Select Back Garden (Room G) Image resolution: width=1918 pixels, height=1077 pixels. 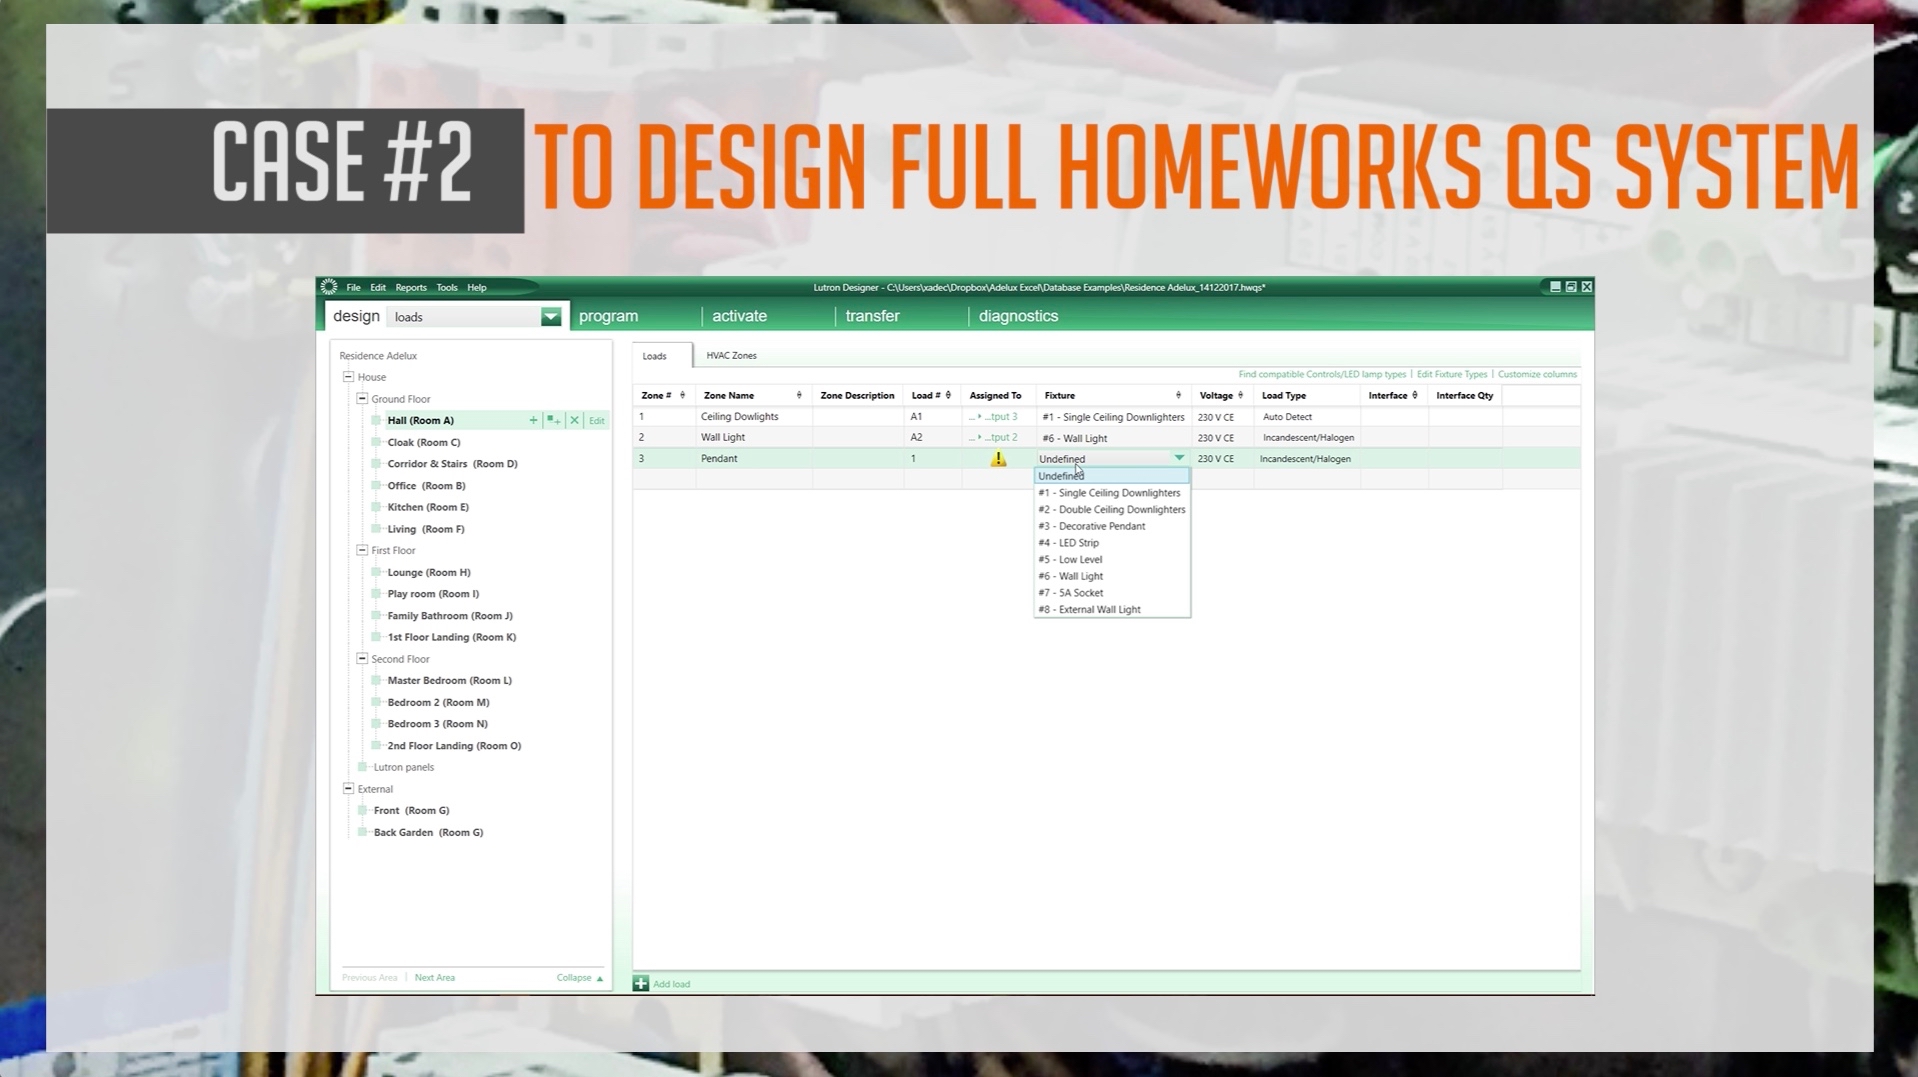click(x=428, y=833)
